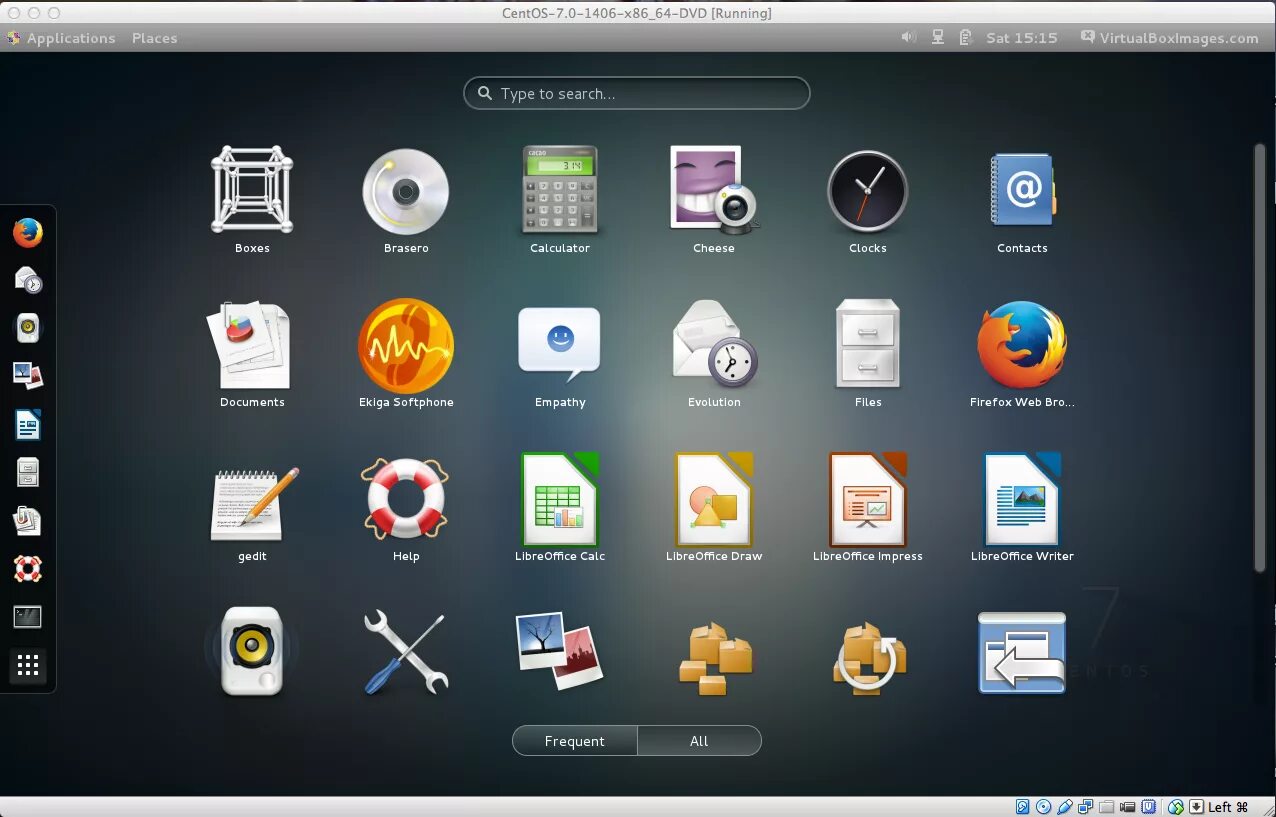Open the Calculator app
This screenshot has width=1276, height=817.
tap(560, 200)
